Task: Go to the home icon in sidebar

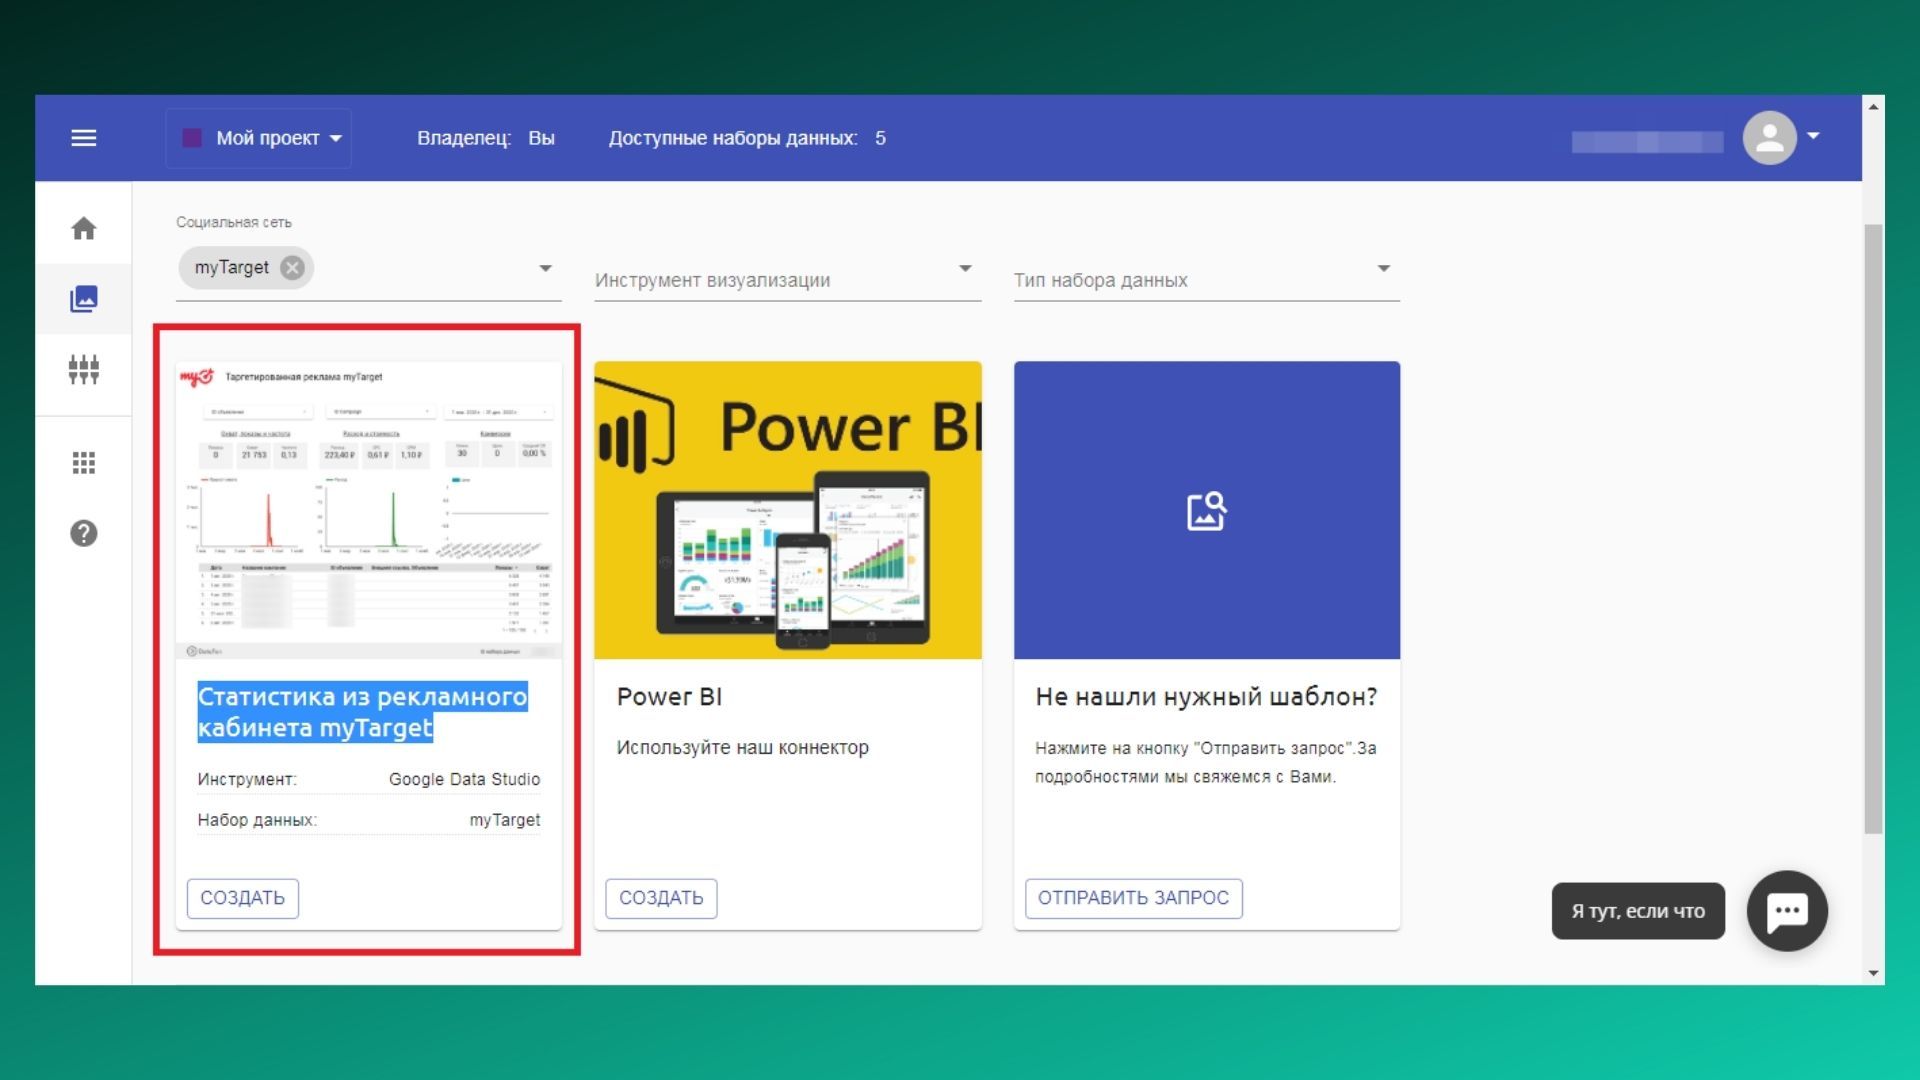Action: coord(84,229)
